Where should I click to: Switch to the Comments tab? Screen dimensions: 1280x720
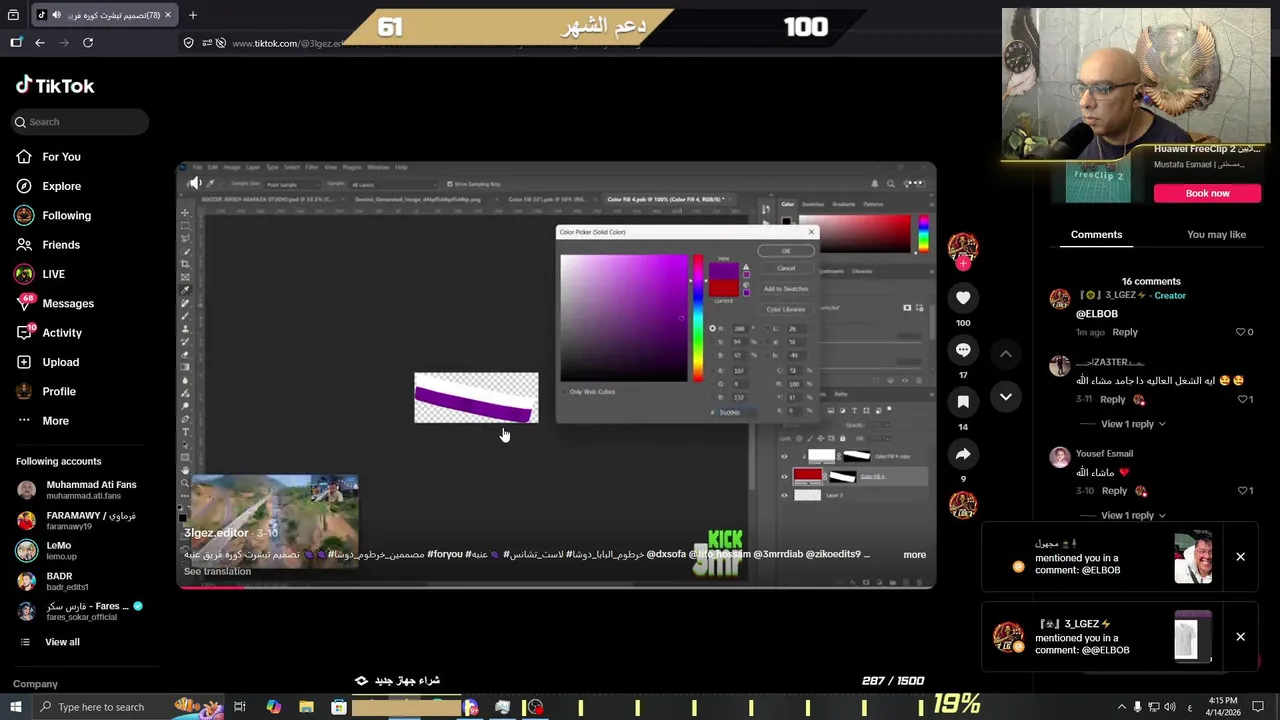(x=1096, y=235)
